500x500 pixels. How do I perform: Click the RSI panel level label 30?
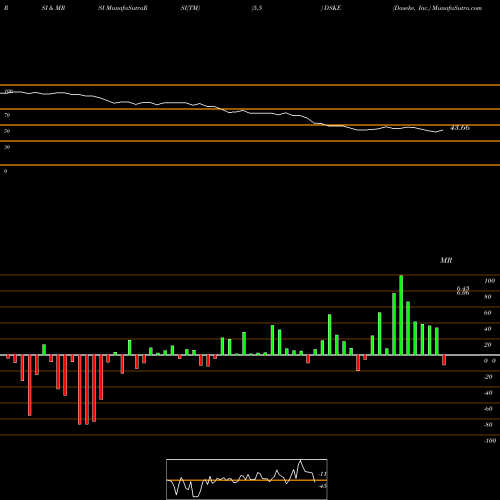[x=7, y=147]
